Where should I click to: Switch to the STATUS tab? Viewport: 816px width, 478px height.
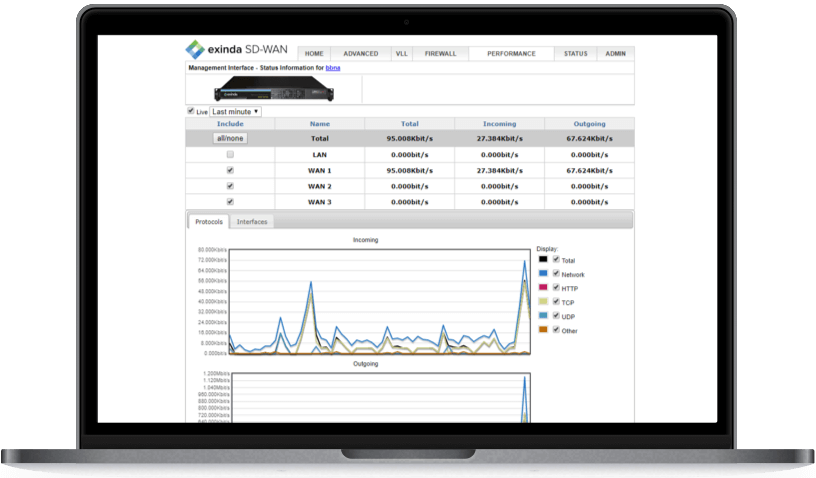coord(575,54)
